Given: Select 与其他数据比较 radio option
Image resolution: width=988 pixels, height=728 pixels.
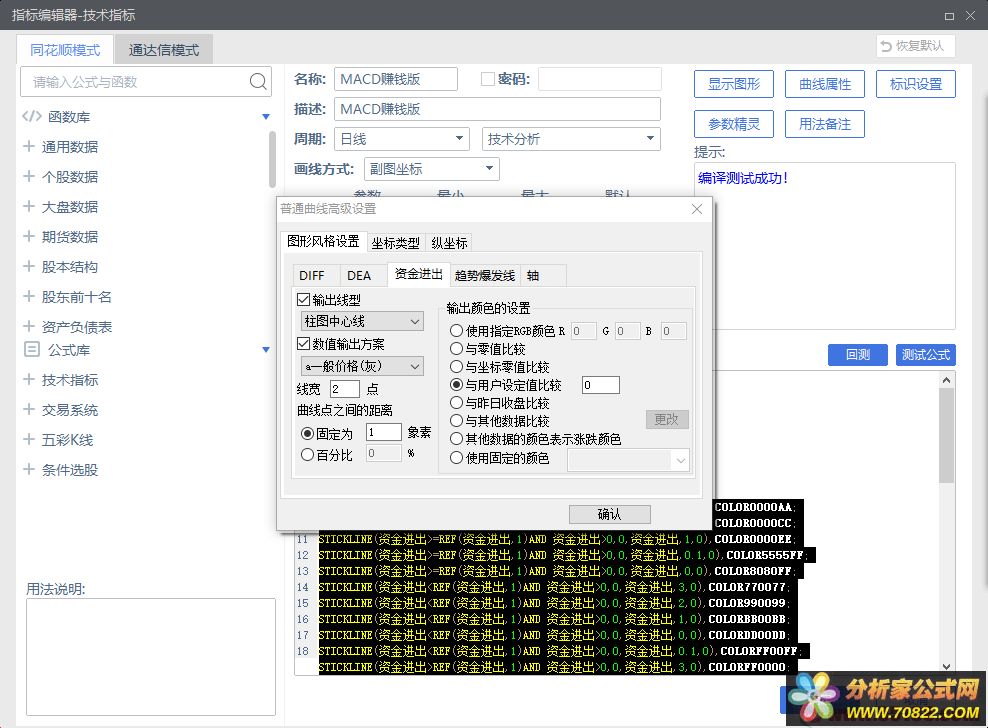Looking at the screenshot, I should [x=456, y=420].
